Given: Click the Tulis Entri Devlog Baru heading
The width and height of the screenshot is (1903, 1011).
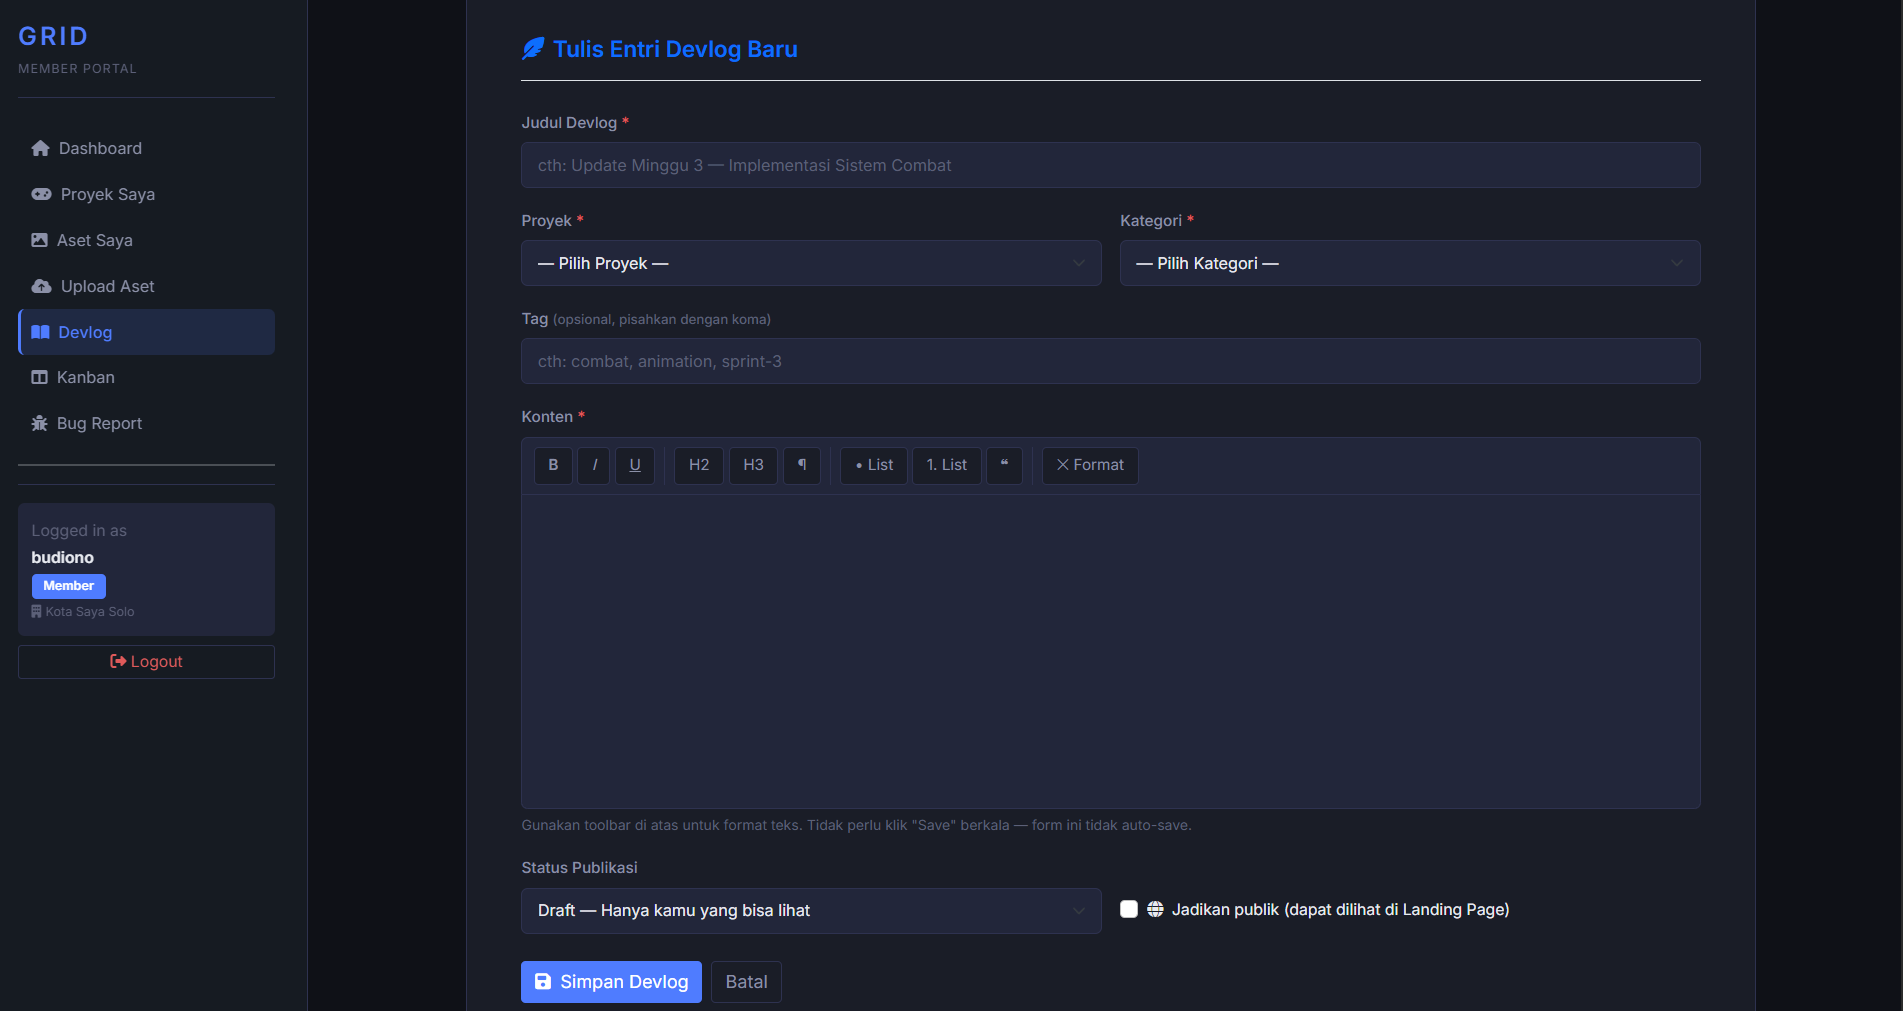Looking at the screenshot, I should point(675,49).
